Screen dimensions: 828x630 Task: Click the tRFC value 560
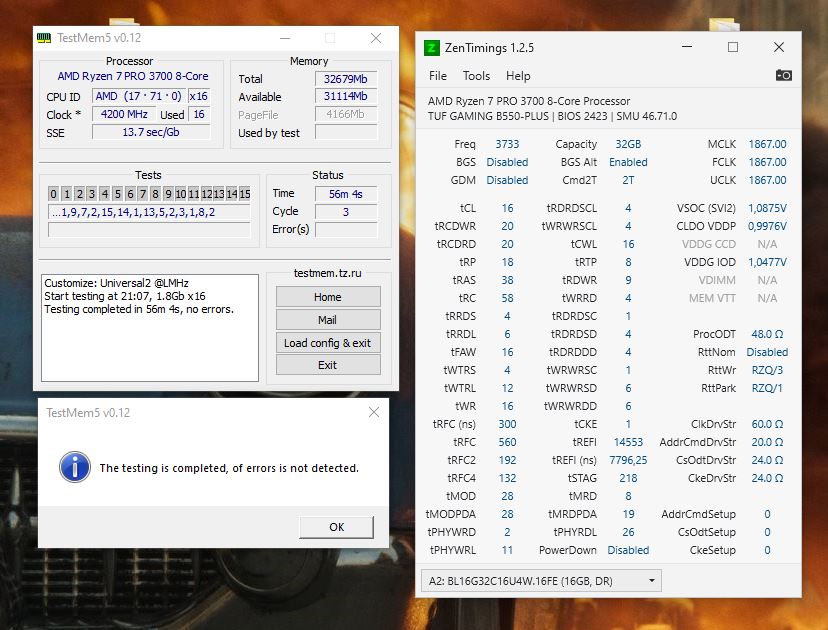click(x=507, y=442)
